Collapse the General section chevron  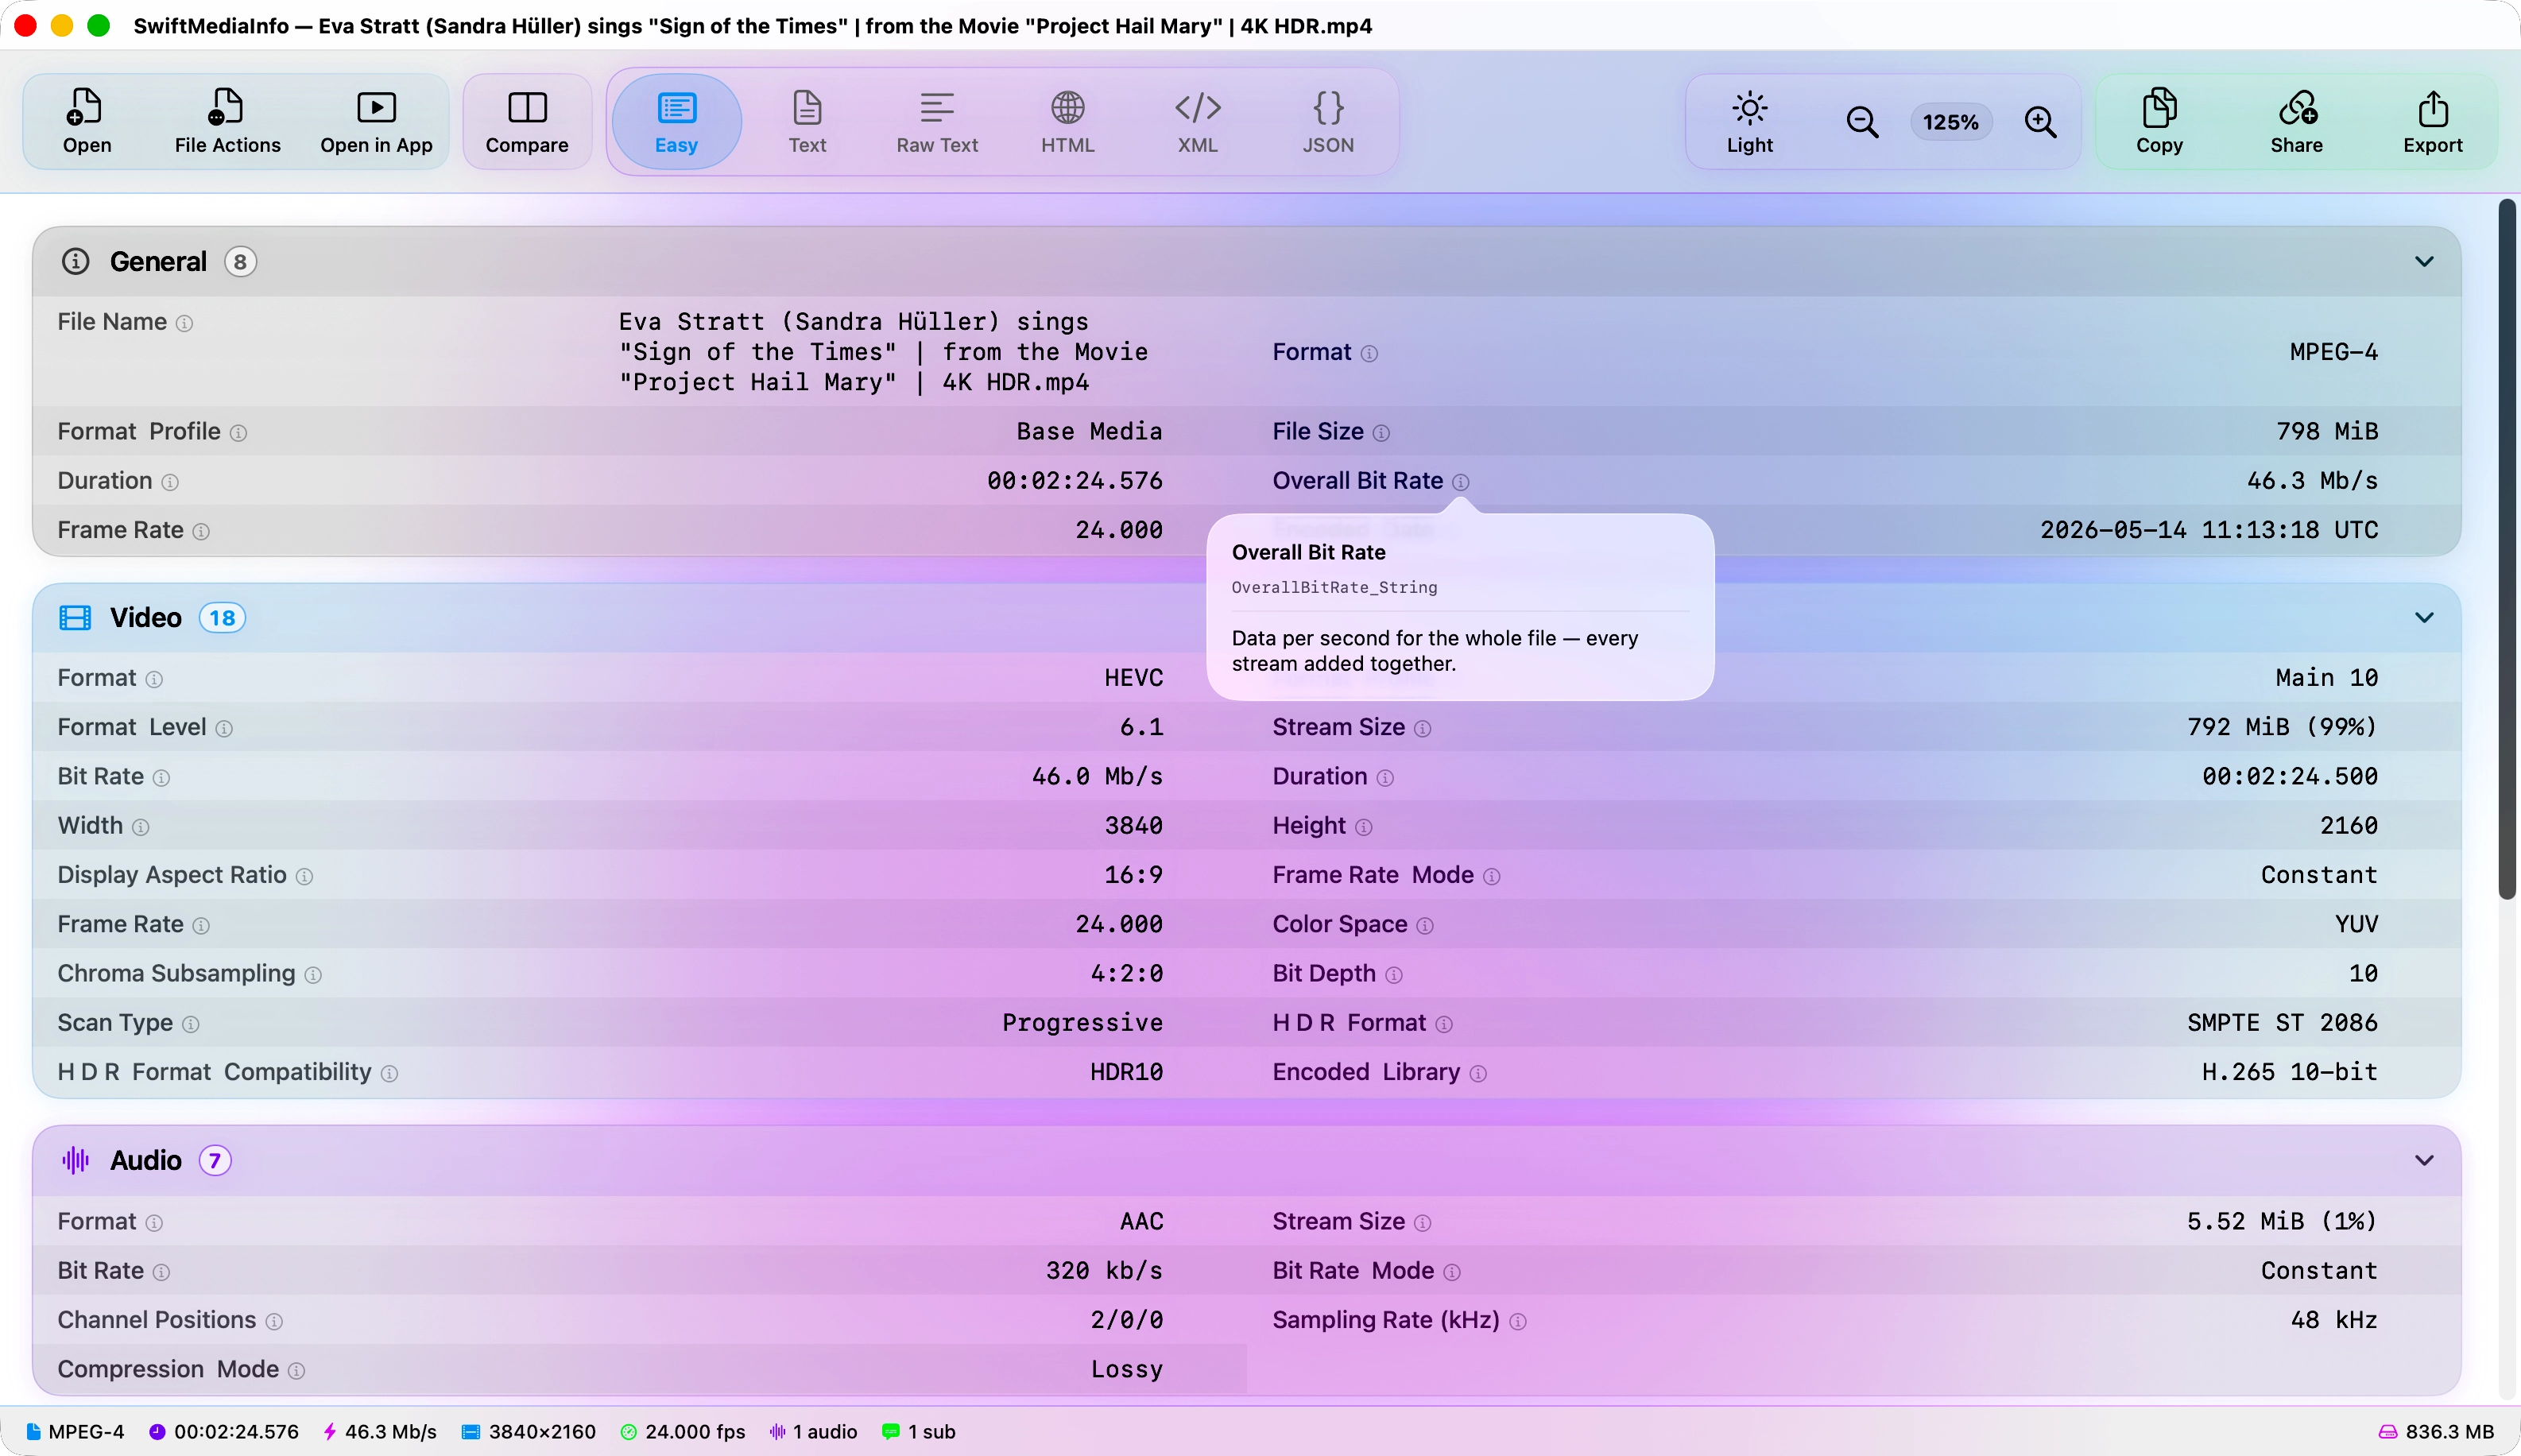click(x=2423, y=261)
